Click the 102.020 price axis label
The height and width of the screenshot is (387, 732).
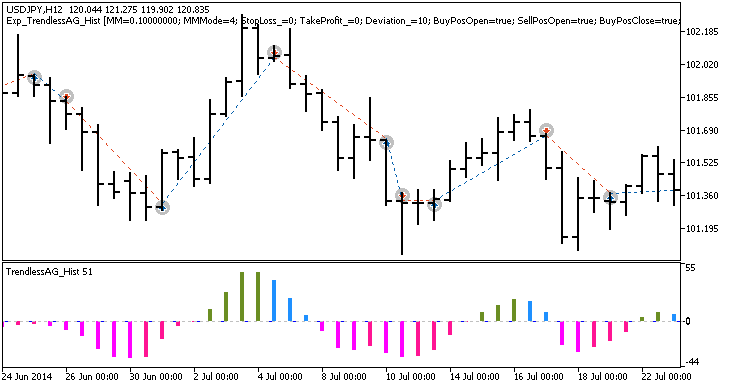(x=702, y=64)
